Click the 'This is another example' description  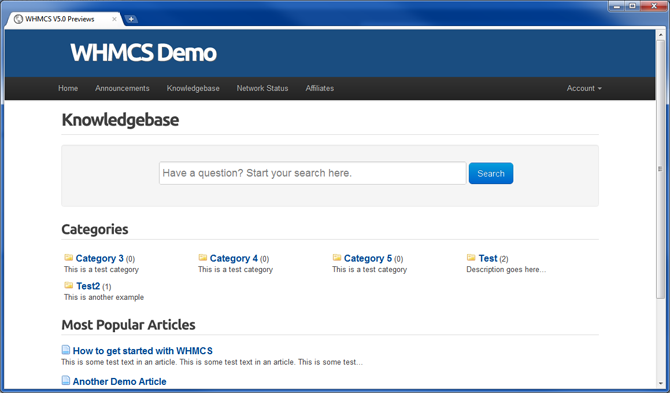[x=104, y=297]
